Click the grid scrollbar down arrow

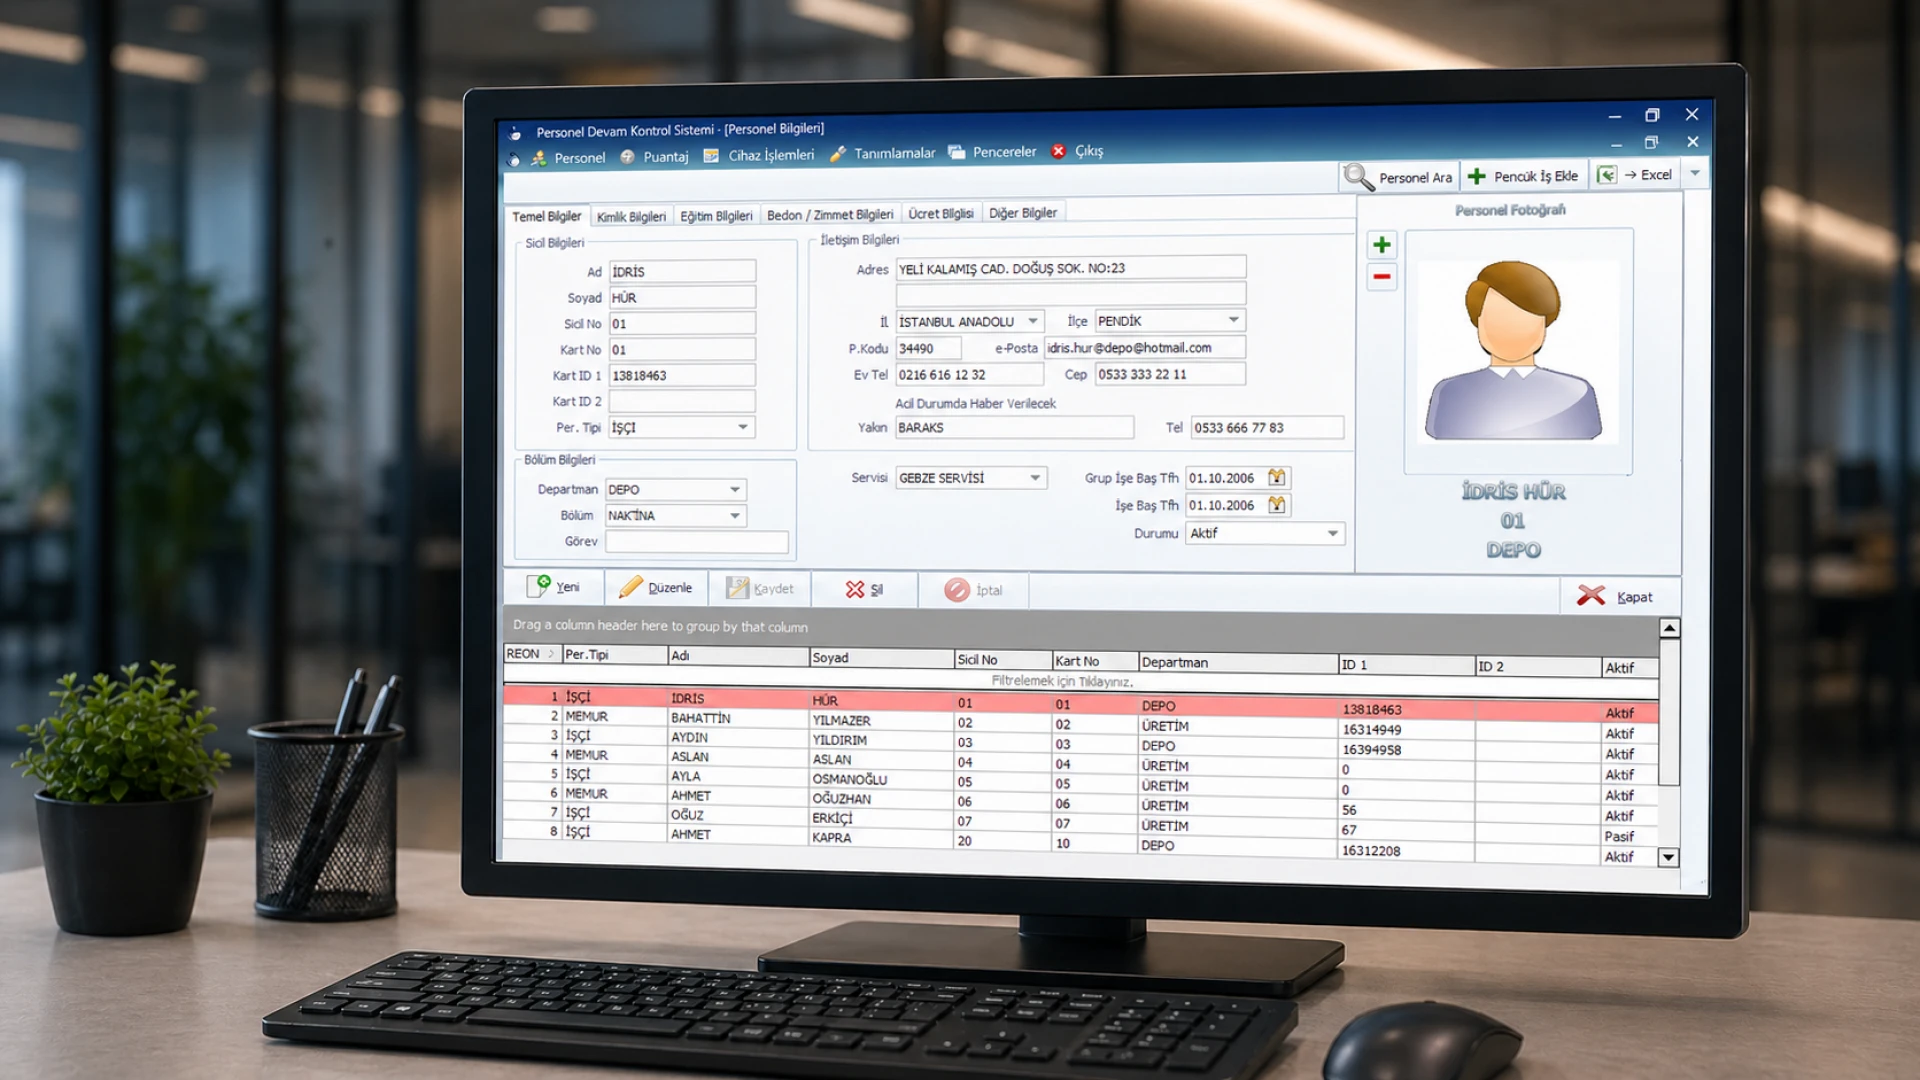tap(1668, 858)
